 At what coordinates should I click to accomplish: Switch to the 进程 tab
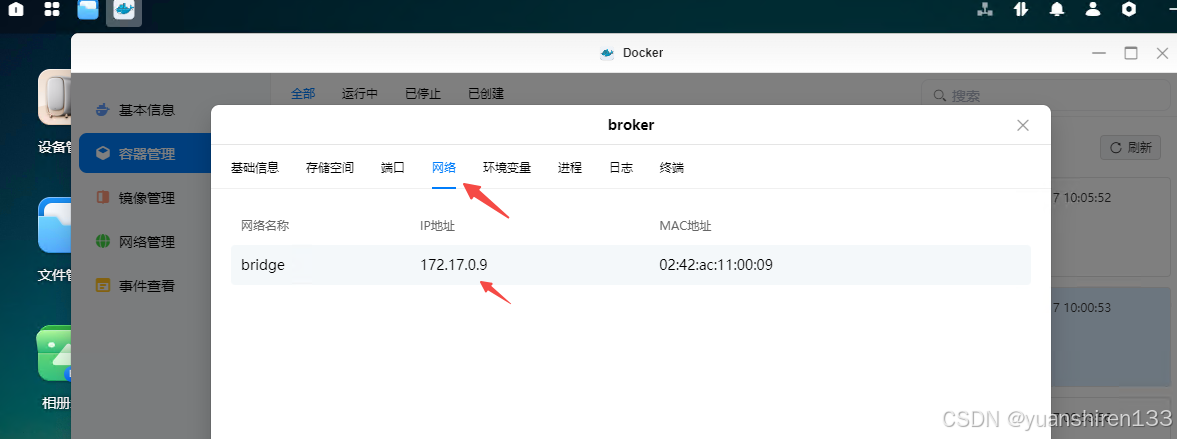[x=570, y=167]
